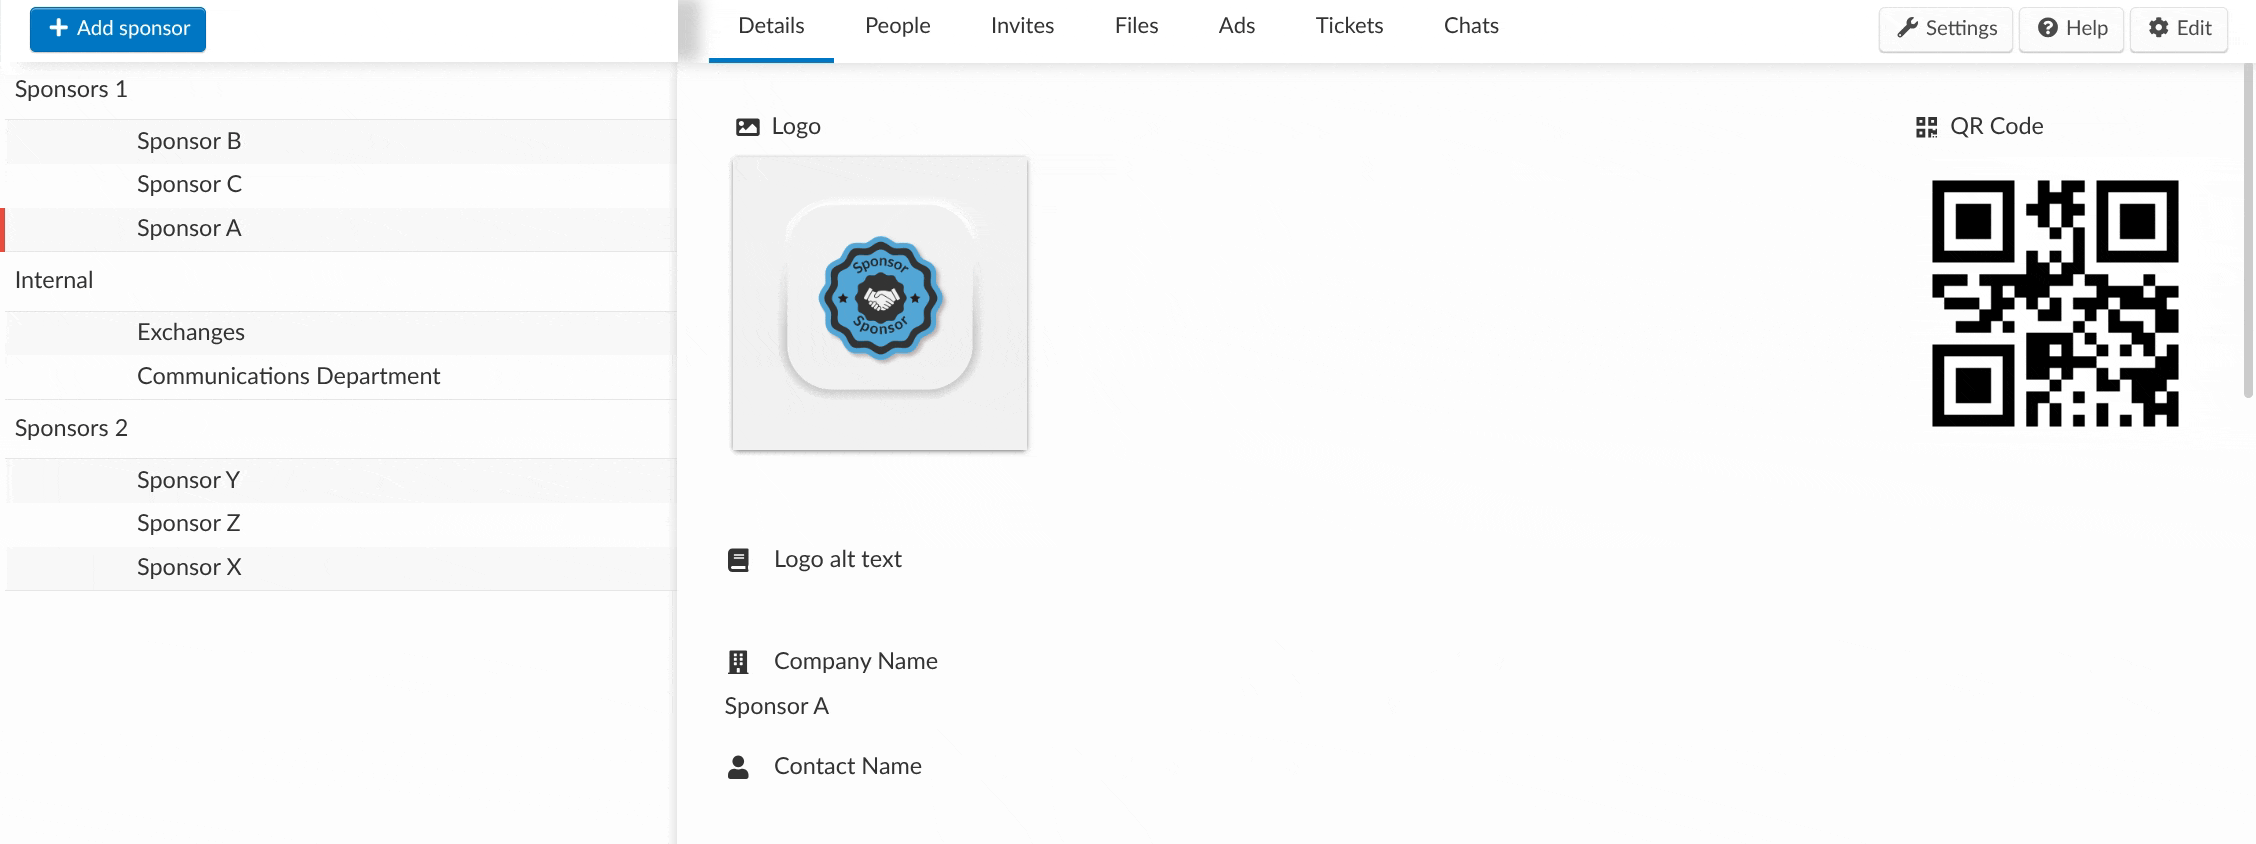The height and width of the screenshot is (844, 2256).
Task: Pick Sponsor Y from the list
Action: pyautogui.click(x=341, y=481)
